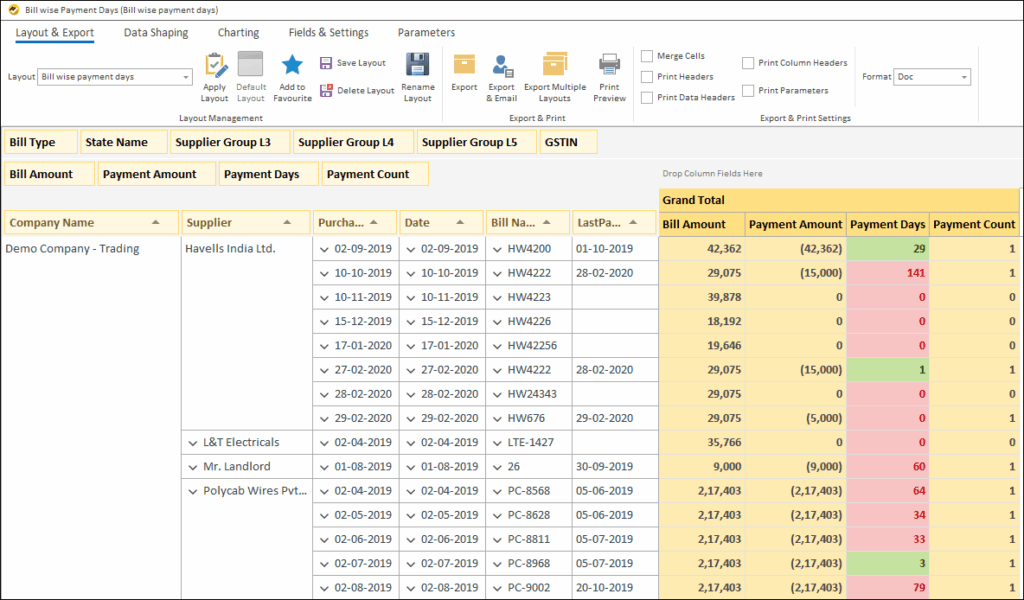Open the Charting tab

click(238, 33)
